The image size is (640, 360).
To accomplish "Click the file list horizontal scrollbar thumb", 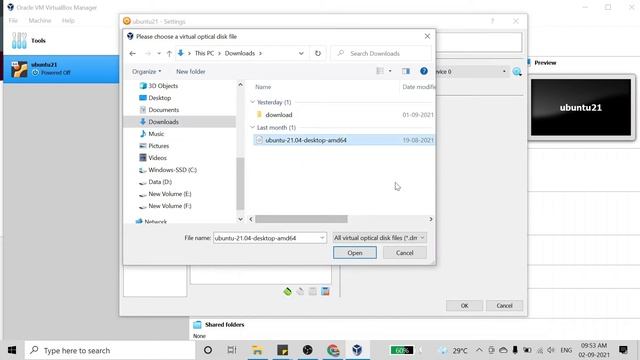I will pyautogui.click(x=301, y=219).
